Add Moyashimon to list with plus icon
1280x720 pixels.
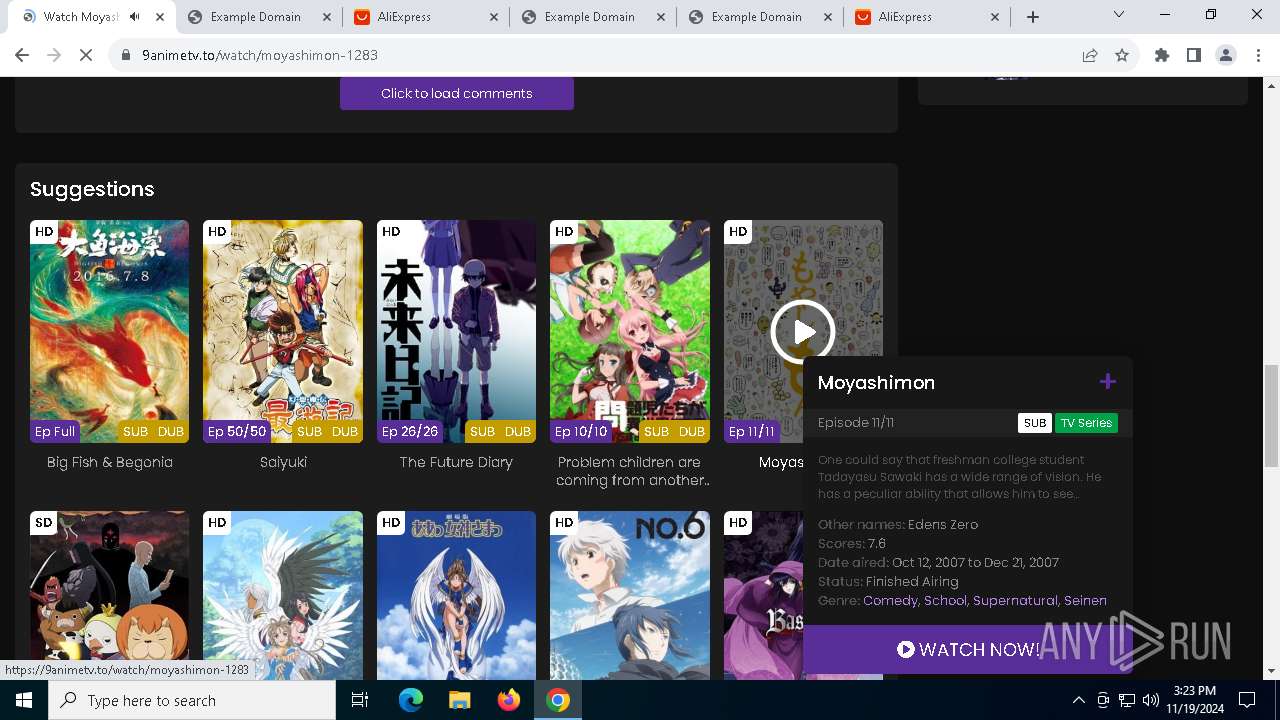(1107, 381)
